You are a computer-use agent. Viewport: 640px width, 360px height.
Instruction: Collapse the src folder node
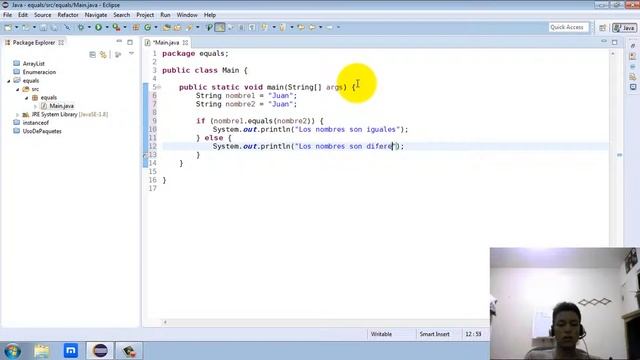pos(18,89)
